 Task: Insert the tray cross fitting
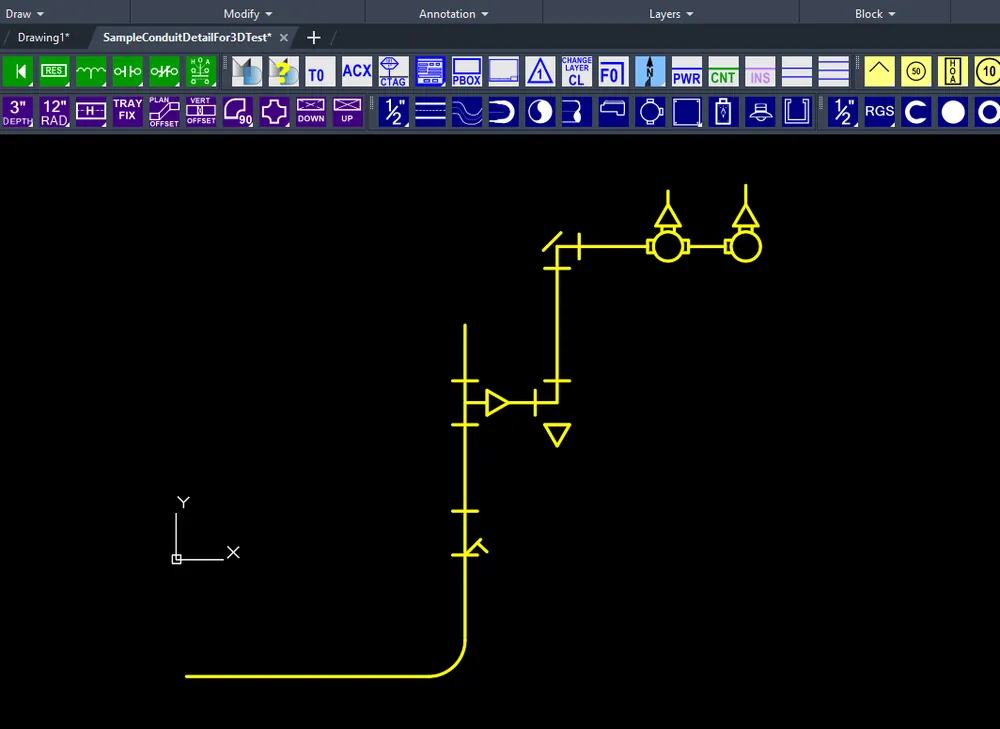pyautogui.click(x=274, y=112)
